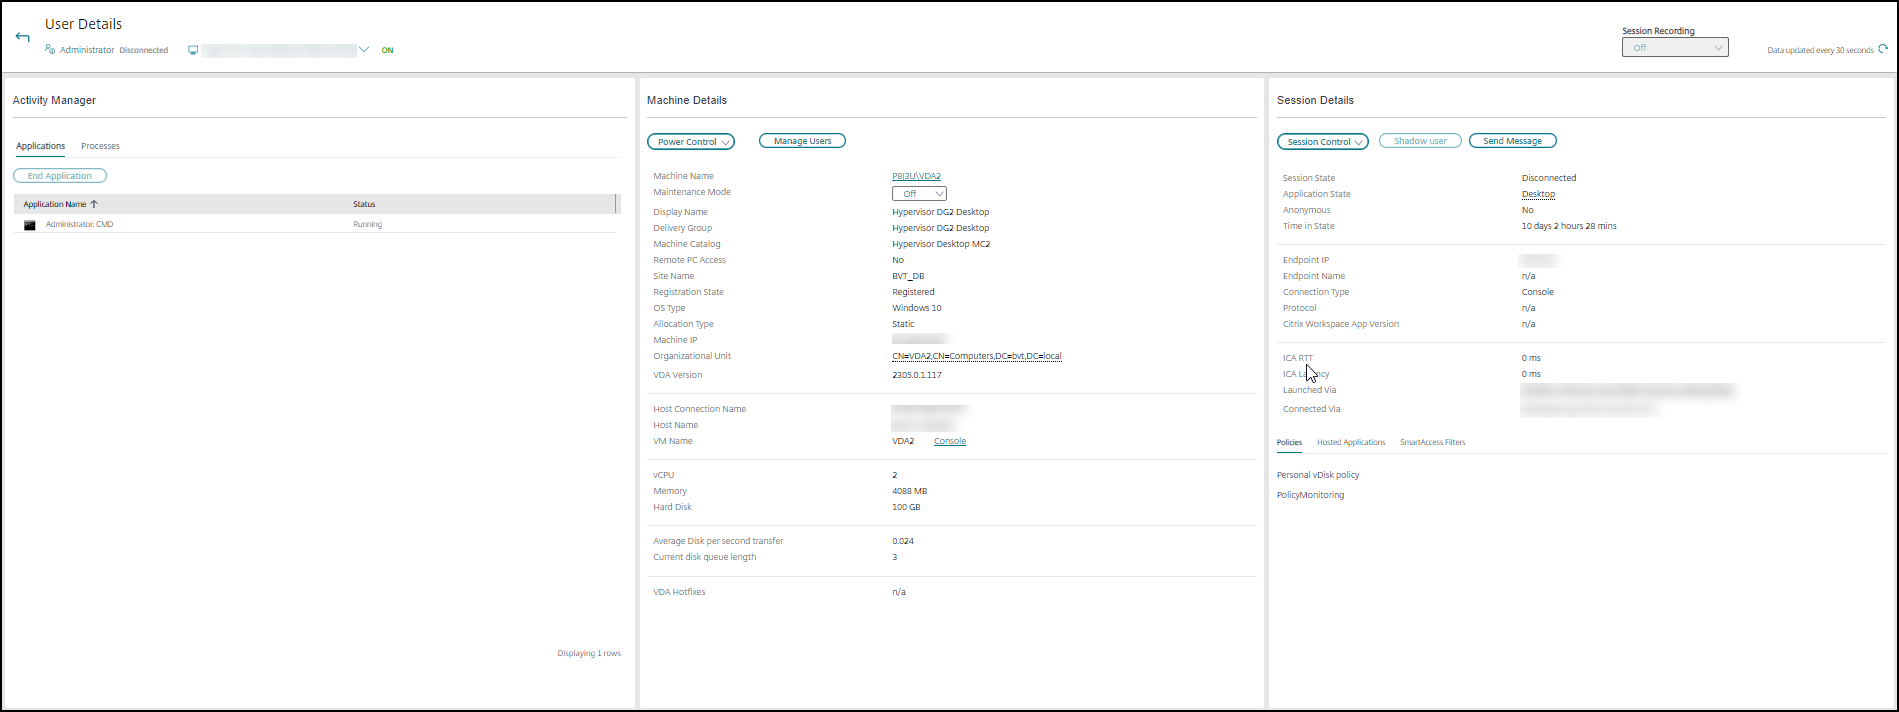Click the Application Name sort arrow
The height and width of the screenshot is (712, 1899).
click(x=94, y=204)
